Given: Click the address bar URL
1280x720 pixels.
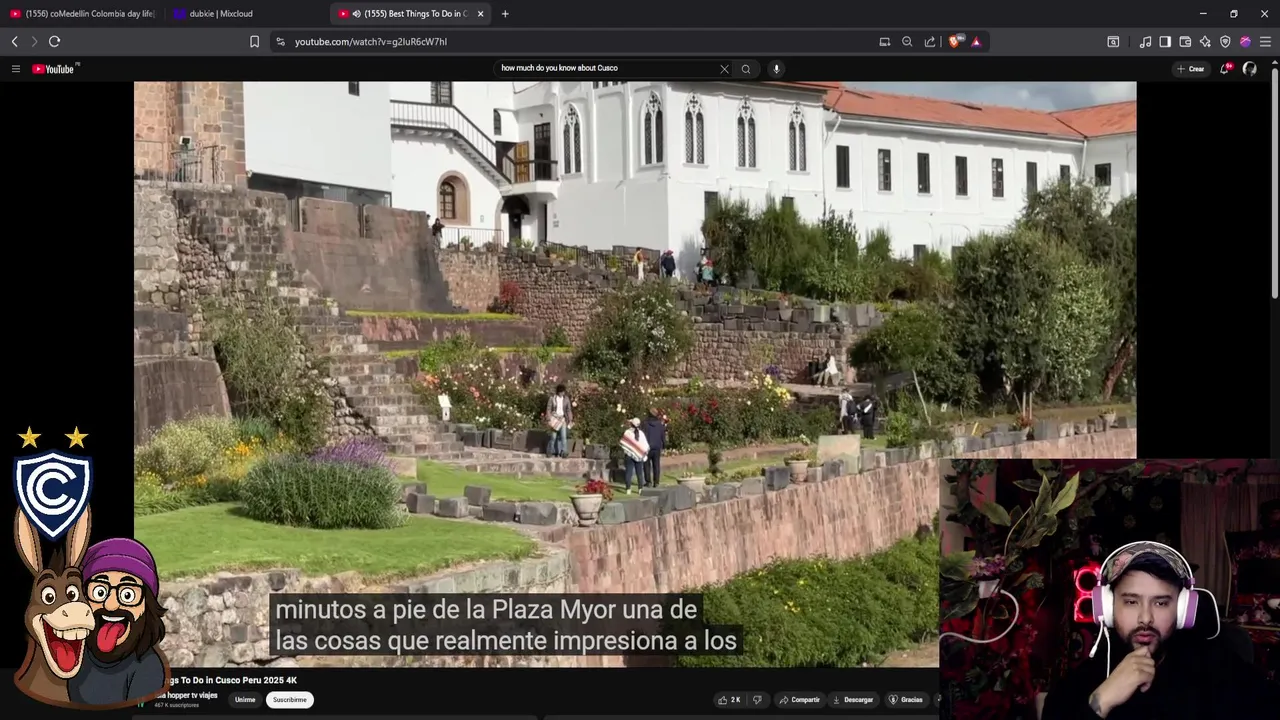Looking at the screenshot, I should click(x=371, y=42).
